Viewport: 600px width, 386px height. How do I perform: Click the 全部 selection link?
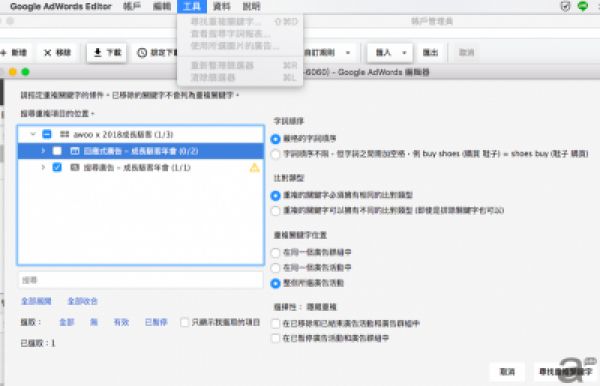(67, 322)
